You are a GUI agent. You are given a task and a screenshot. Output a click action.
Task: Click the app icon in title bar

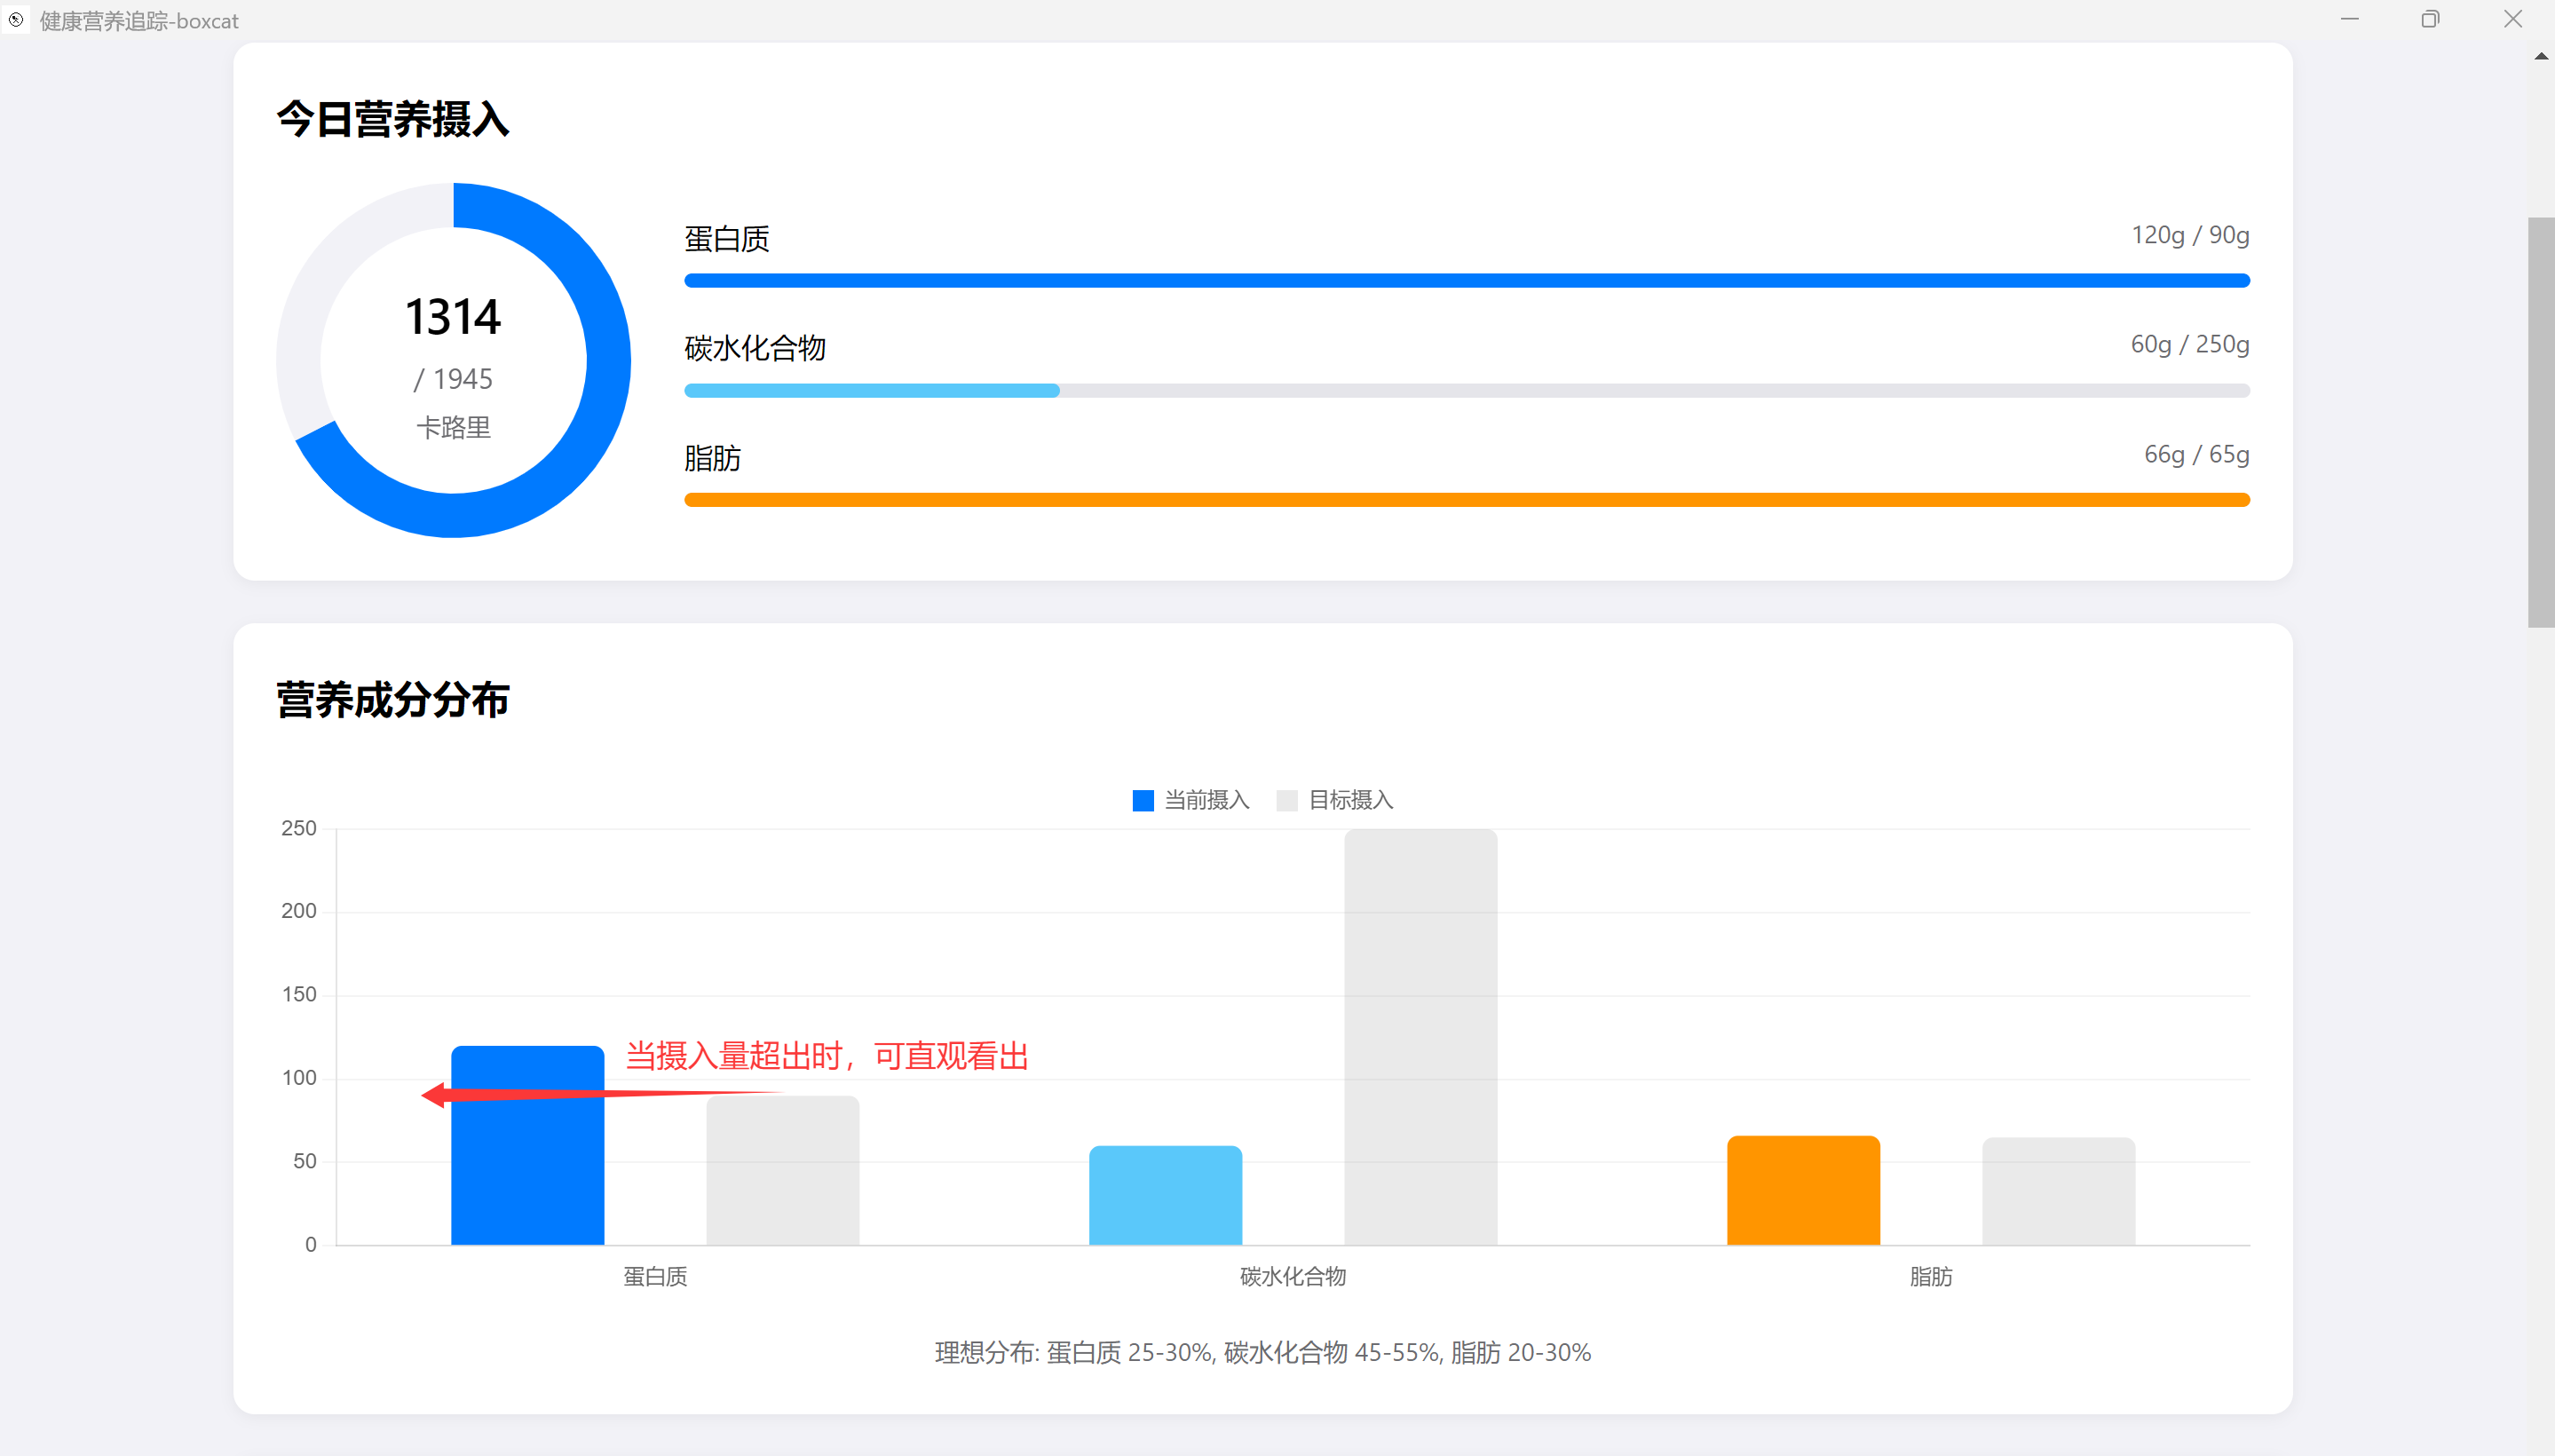16,20
